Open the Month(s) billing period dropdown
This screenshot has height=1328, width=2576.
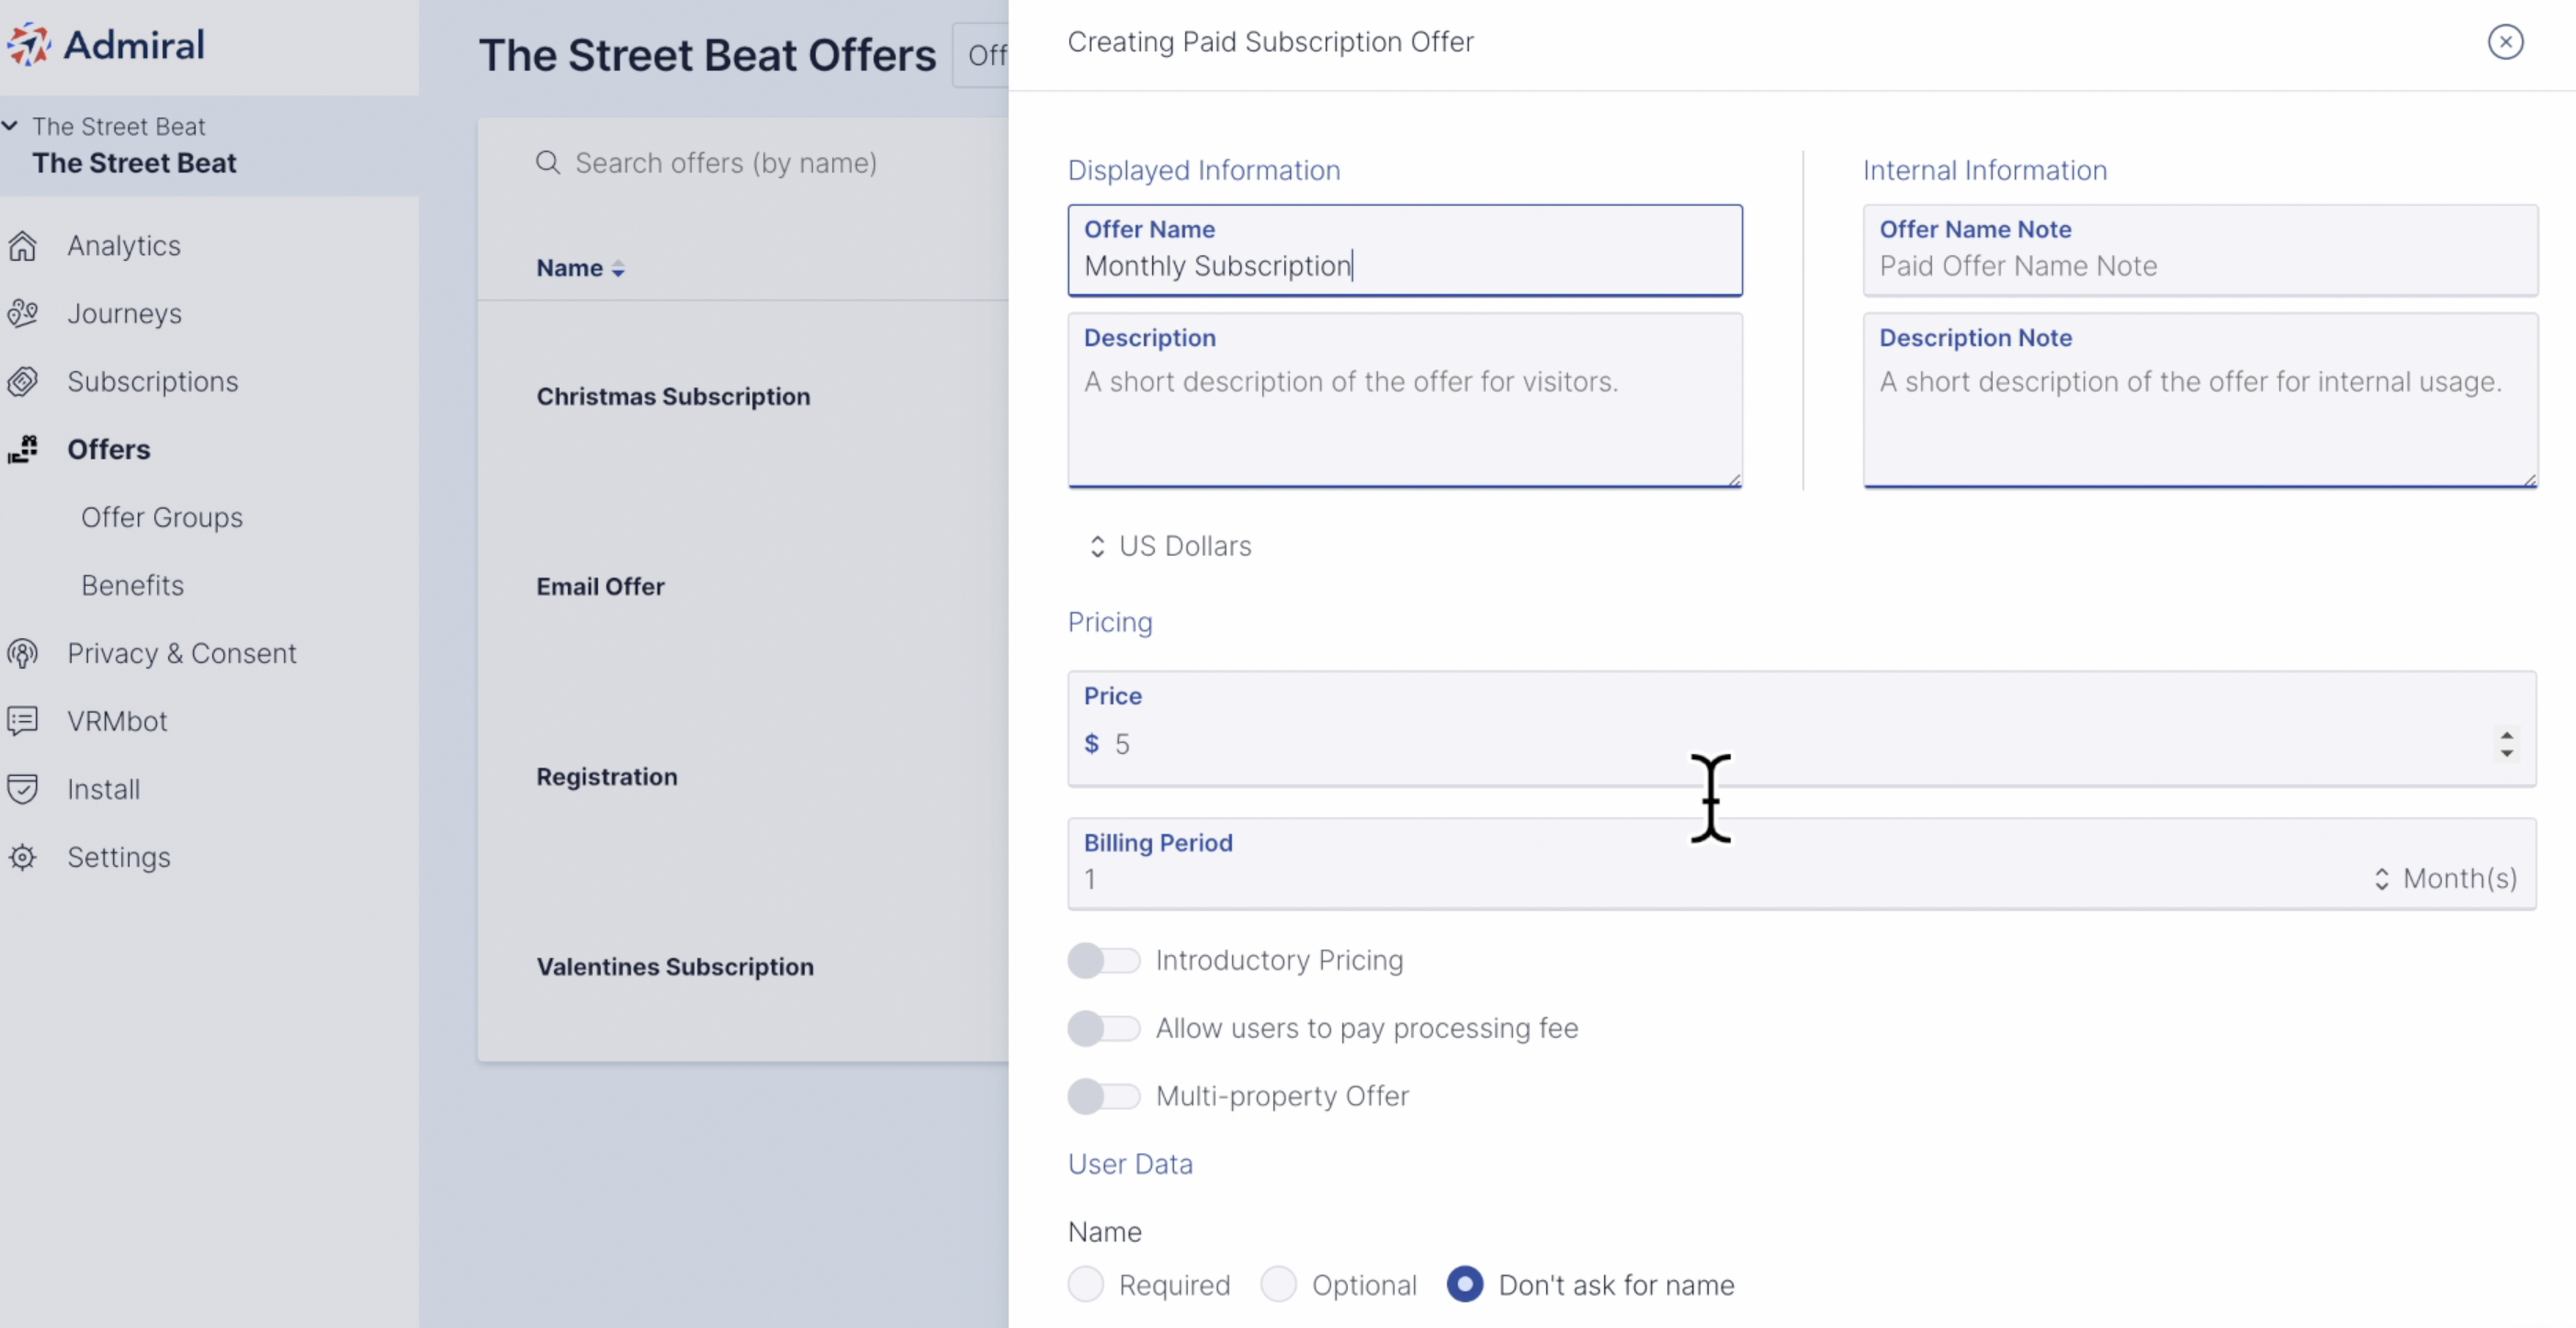tap(2445, 878)
